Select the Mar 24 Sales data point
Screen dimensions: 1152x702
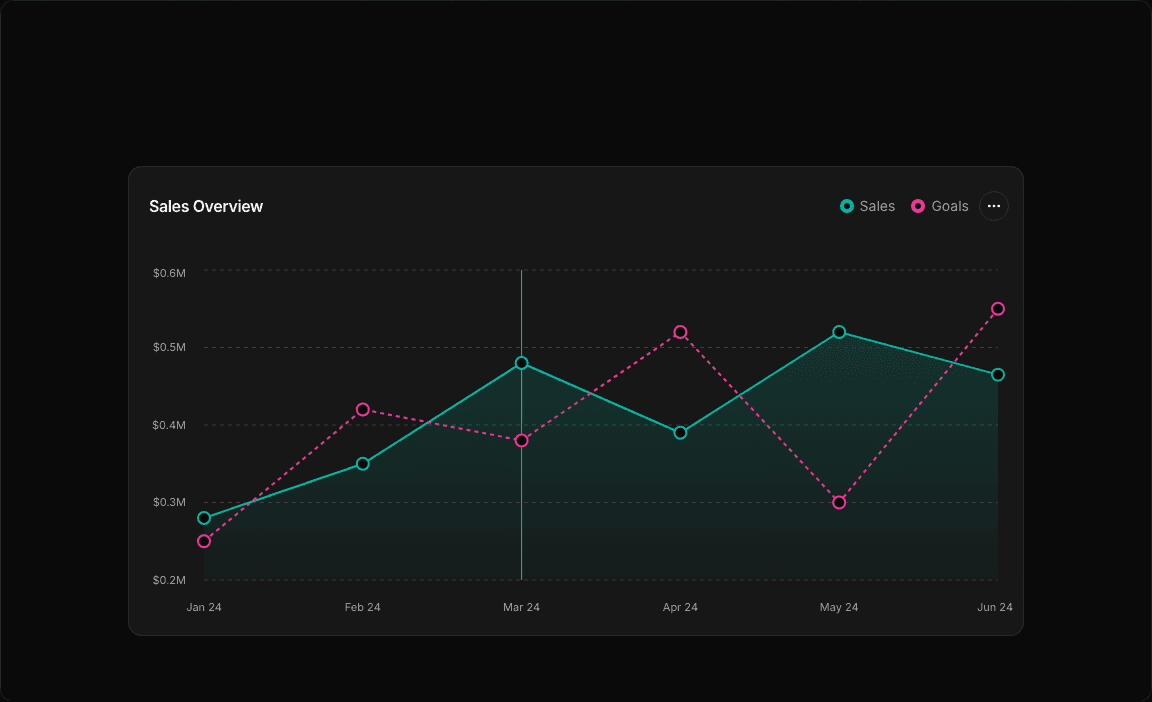521,363
